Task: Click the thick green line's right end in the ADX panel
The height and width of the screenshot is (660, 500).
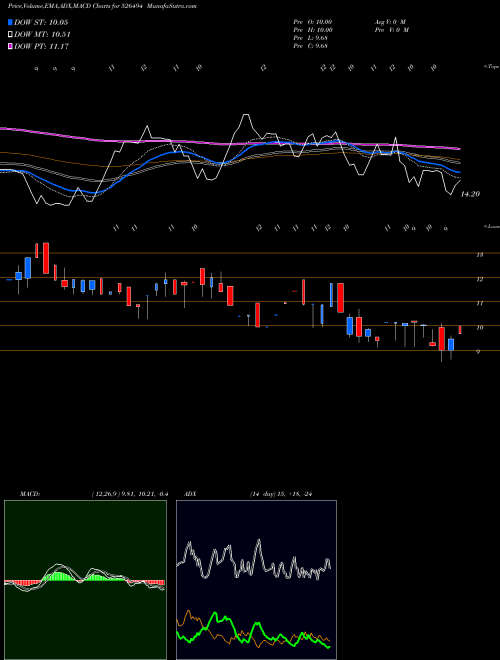Action: [x=328, y=647]
